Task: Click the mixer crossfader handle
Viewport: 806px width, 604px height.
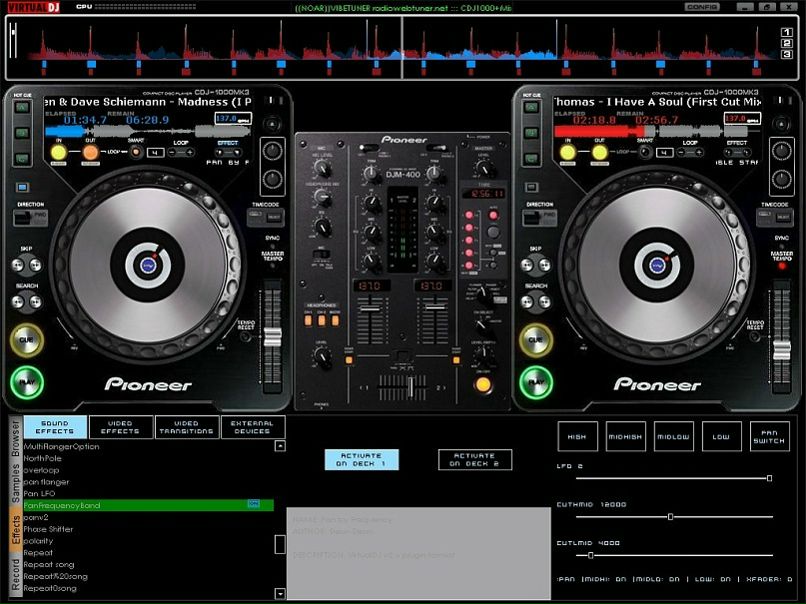Action: click(411, 387)
